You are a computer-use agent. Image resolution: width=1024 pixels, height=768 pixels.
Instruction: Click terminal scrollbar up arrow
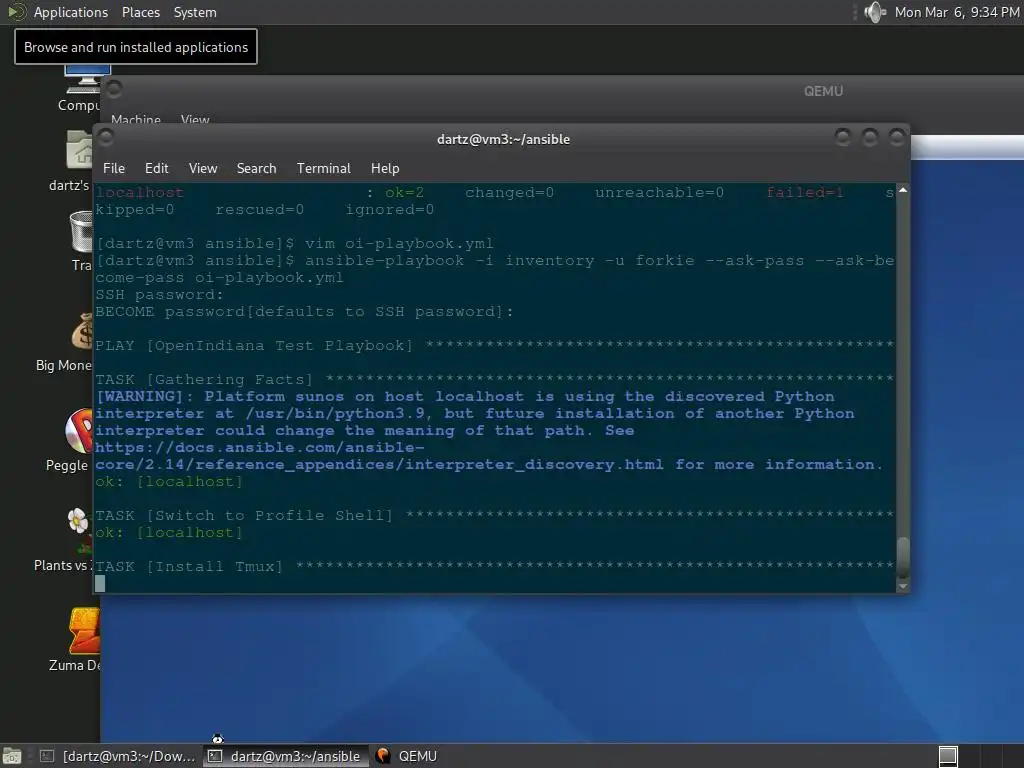(903, 190)
